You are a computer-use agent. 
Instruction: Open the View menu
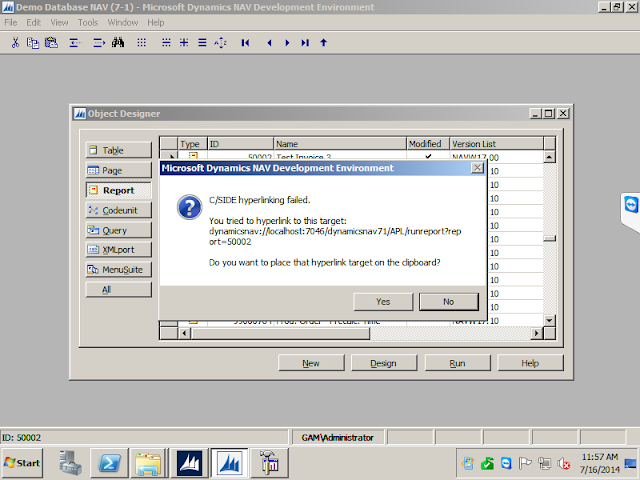pyautogui.click(x=59, y=22)
